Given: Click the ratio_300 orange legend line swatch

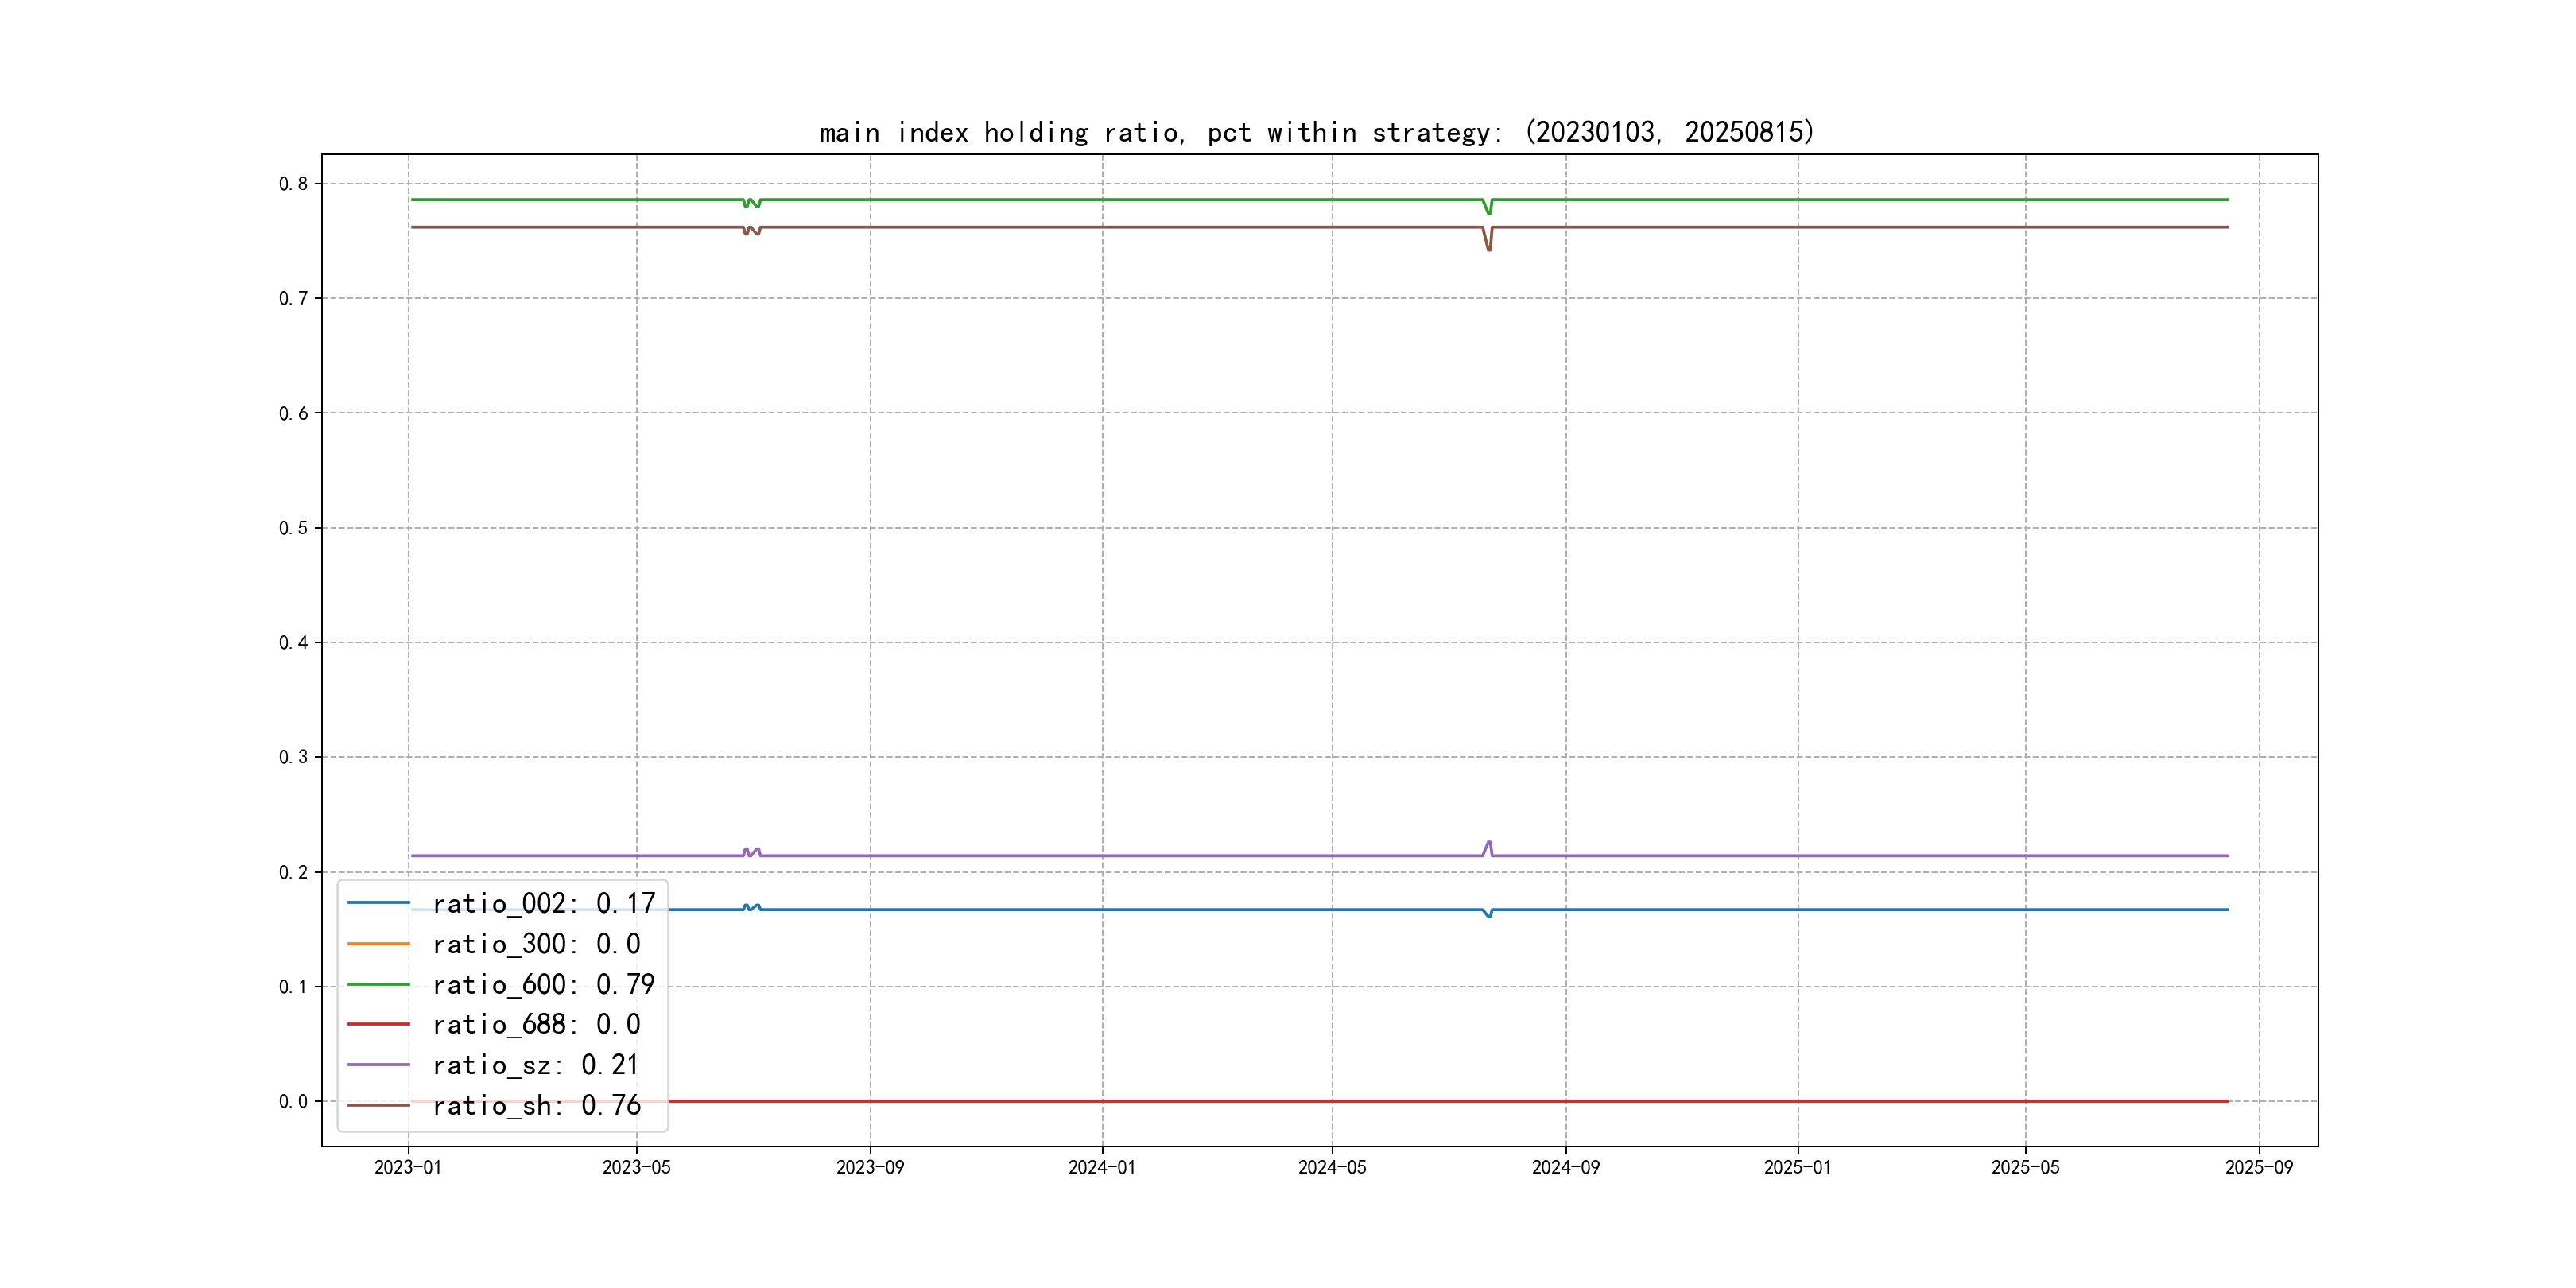Looking at the screenshot, I should pyautogui.click(x=378, y=943).
